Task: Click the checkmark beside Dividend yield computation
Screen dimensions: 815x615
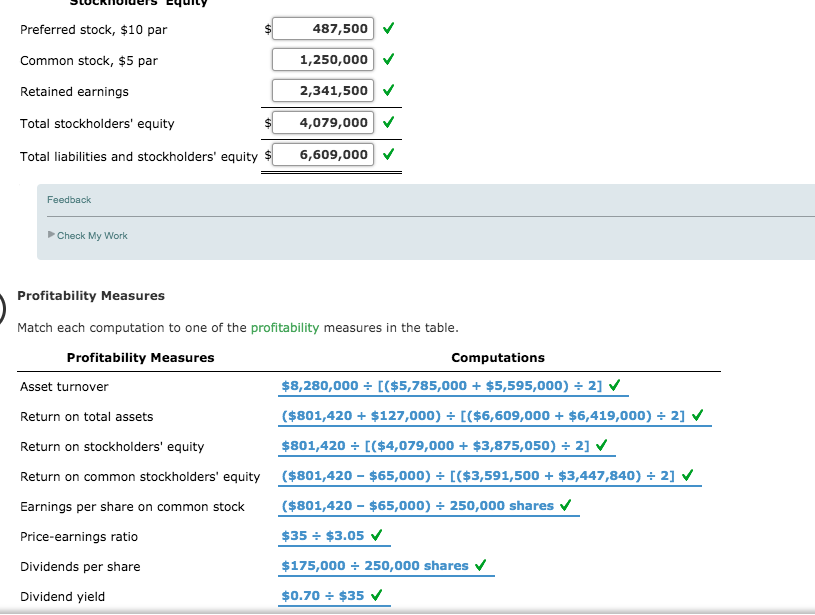Action: tap(376, 596)
